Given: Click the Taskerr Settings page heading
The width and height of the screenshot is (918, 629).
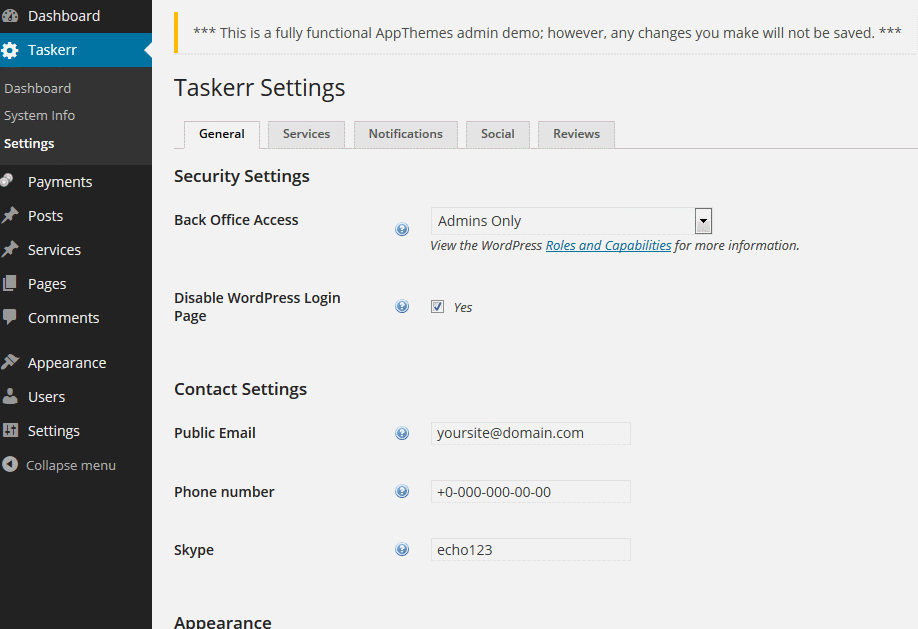Looking at the screenshot, I should click(x=259, y=88).
